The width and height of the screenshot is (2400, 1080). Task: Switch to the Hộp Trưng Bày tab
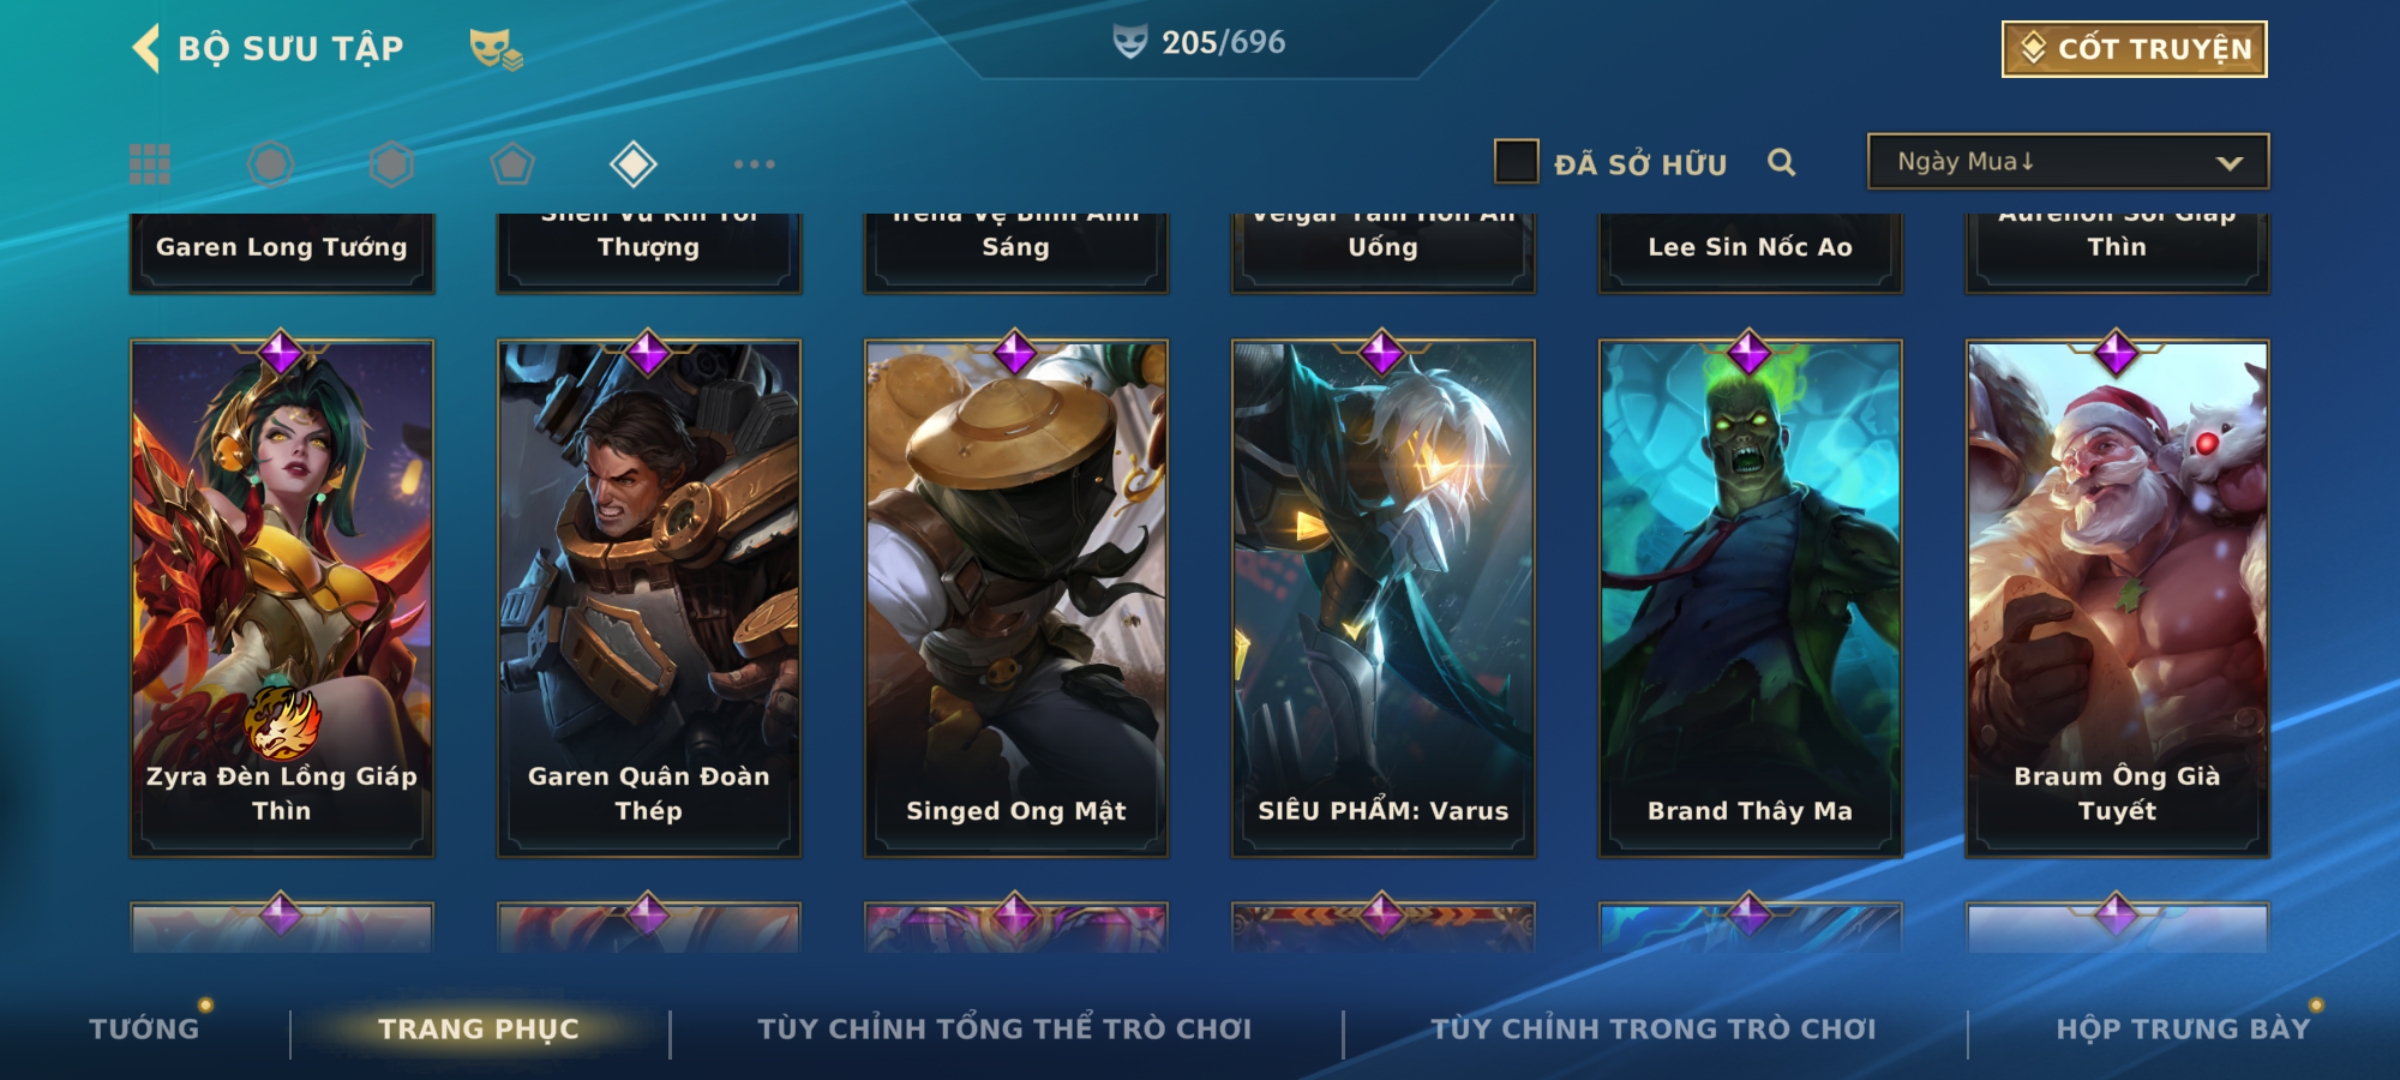pos(2183,1029)
